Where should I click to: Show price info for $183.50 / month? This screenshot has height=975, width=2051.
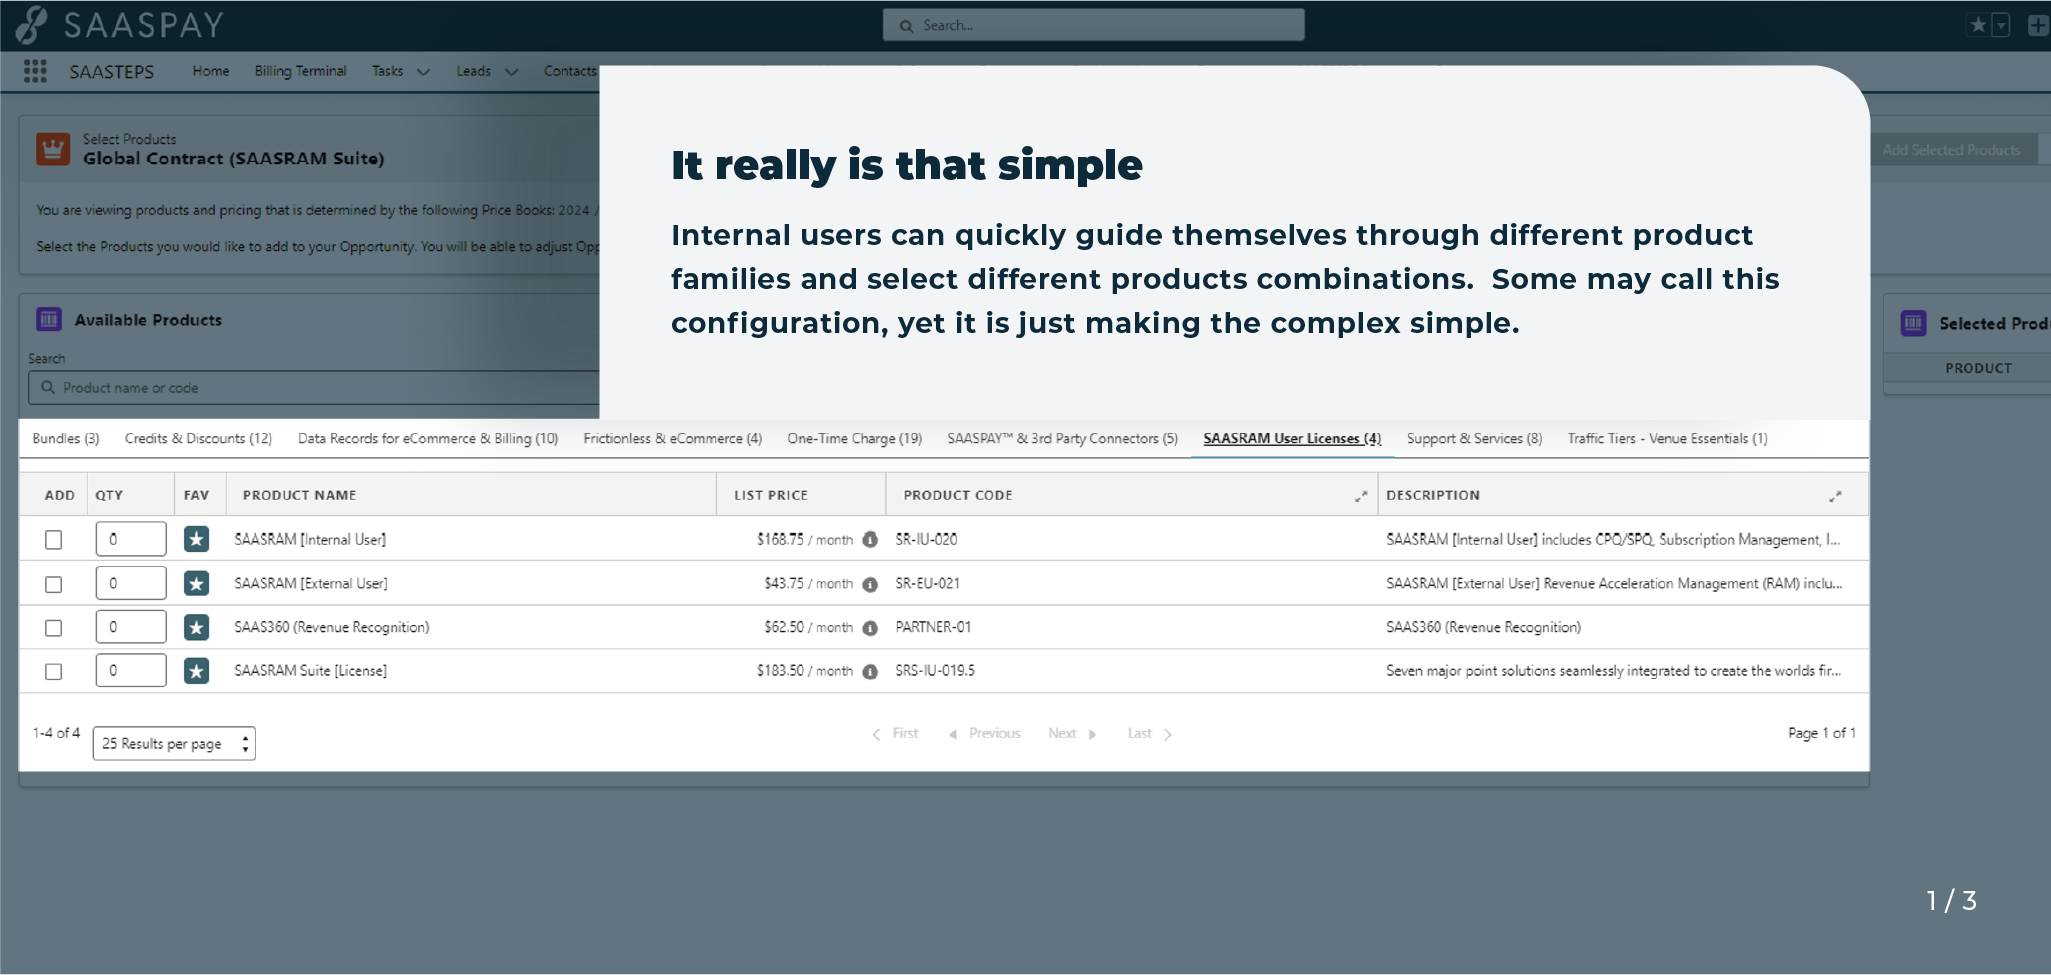(x=870, y=672)
